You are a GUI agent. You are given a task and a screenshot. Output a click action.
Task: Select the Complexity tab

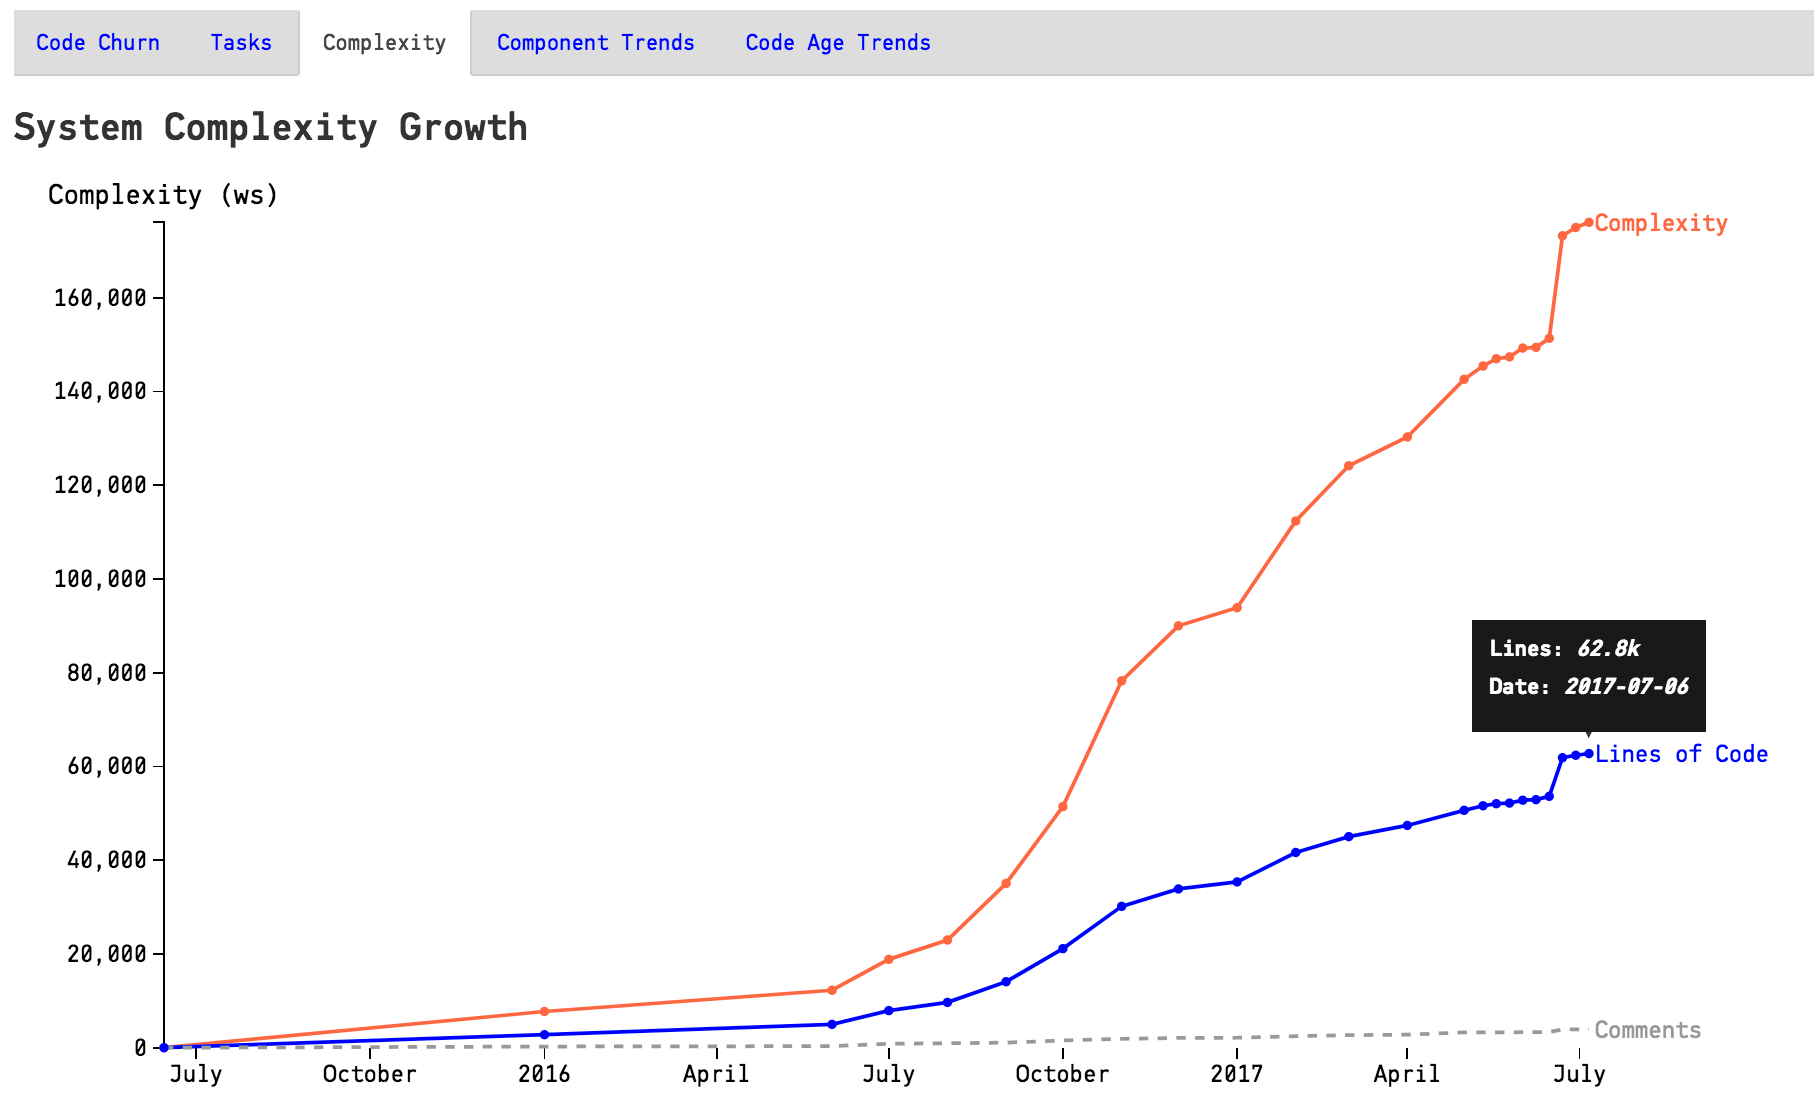point(383,42)
